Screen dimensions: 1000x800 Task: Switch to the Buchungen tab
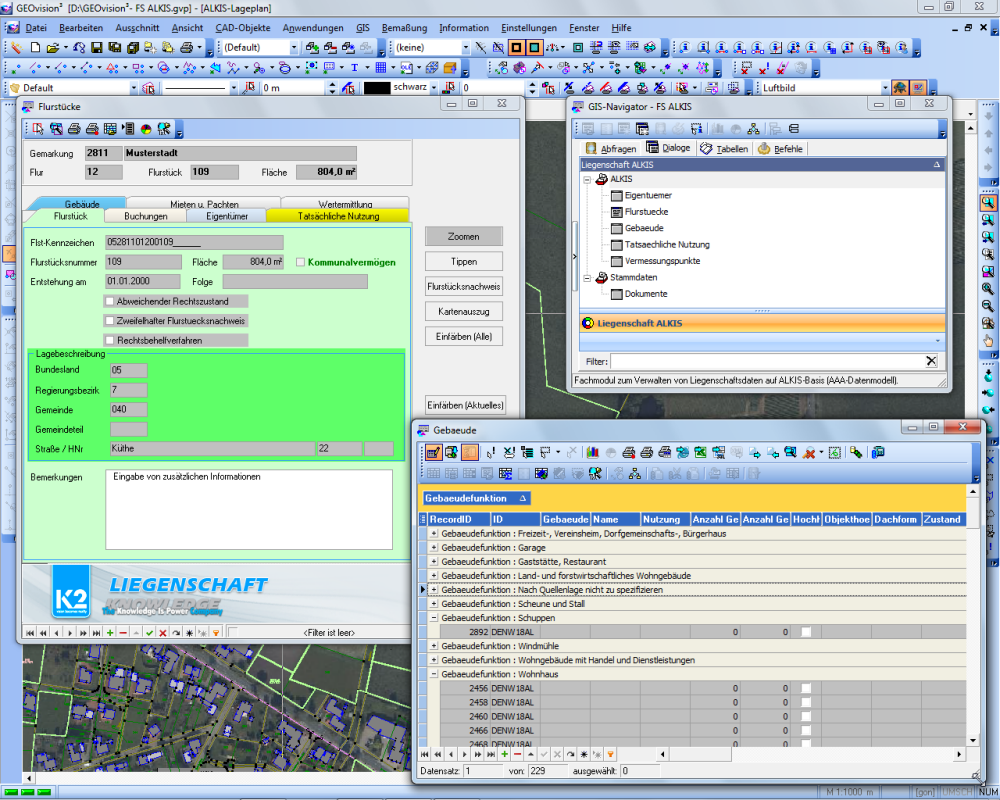coord(146,216)
